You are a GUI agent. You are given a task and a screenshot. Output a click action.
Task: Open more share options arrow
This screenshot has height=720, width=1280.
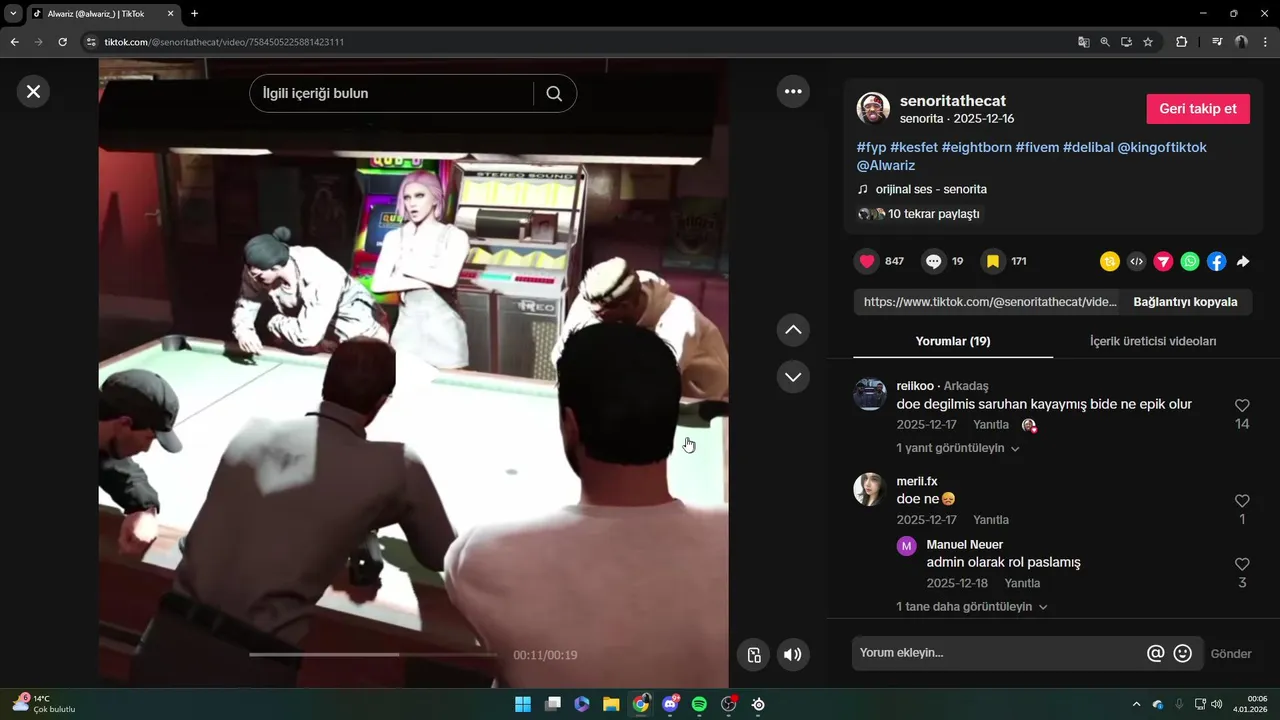pyautogui.click(x=1243, y=261)
